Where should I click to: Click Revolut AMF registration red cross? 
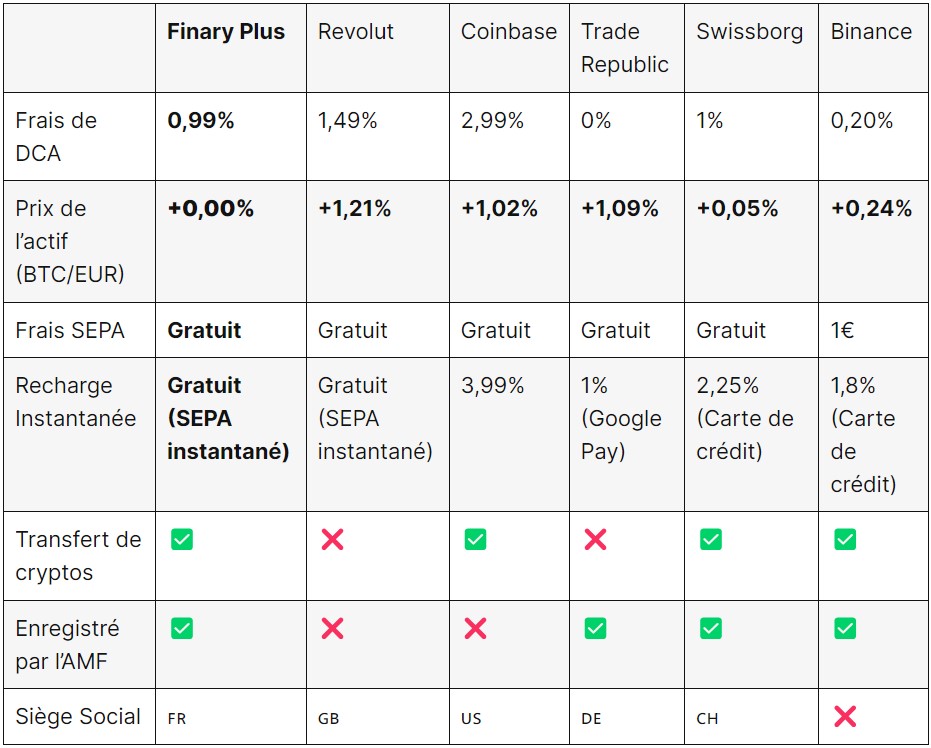pyautogui.click(x=332, y=629)
